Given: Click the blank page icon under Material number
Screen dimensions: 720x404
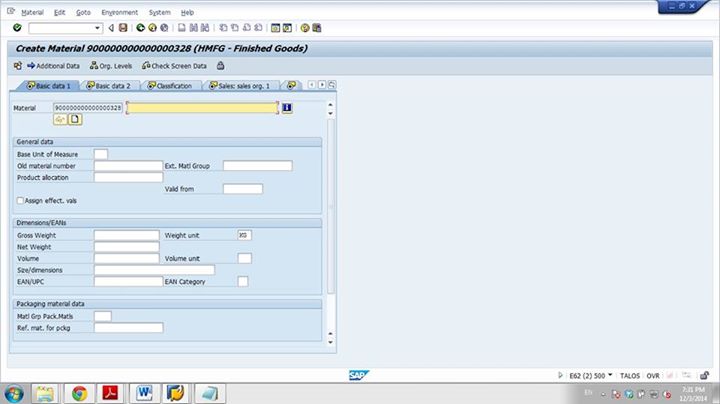Looking at the screenshot, I should point(75,119).
